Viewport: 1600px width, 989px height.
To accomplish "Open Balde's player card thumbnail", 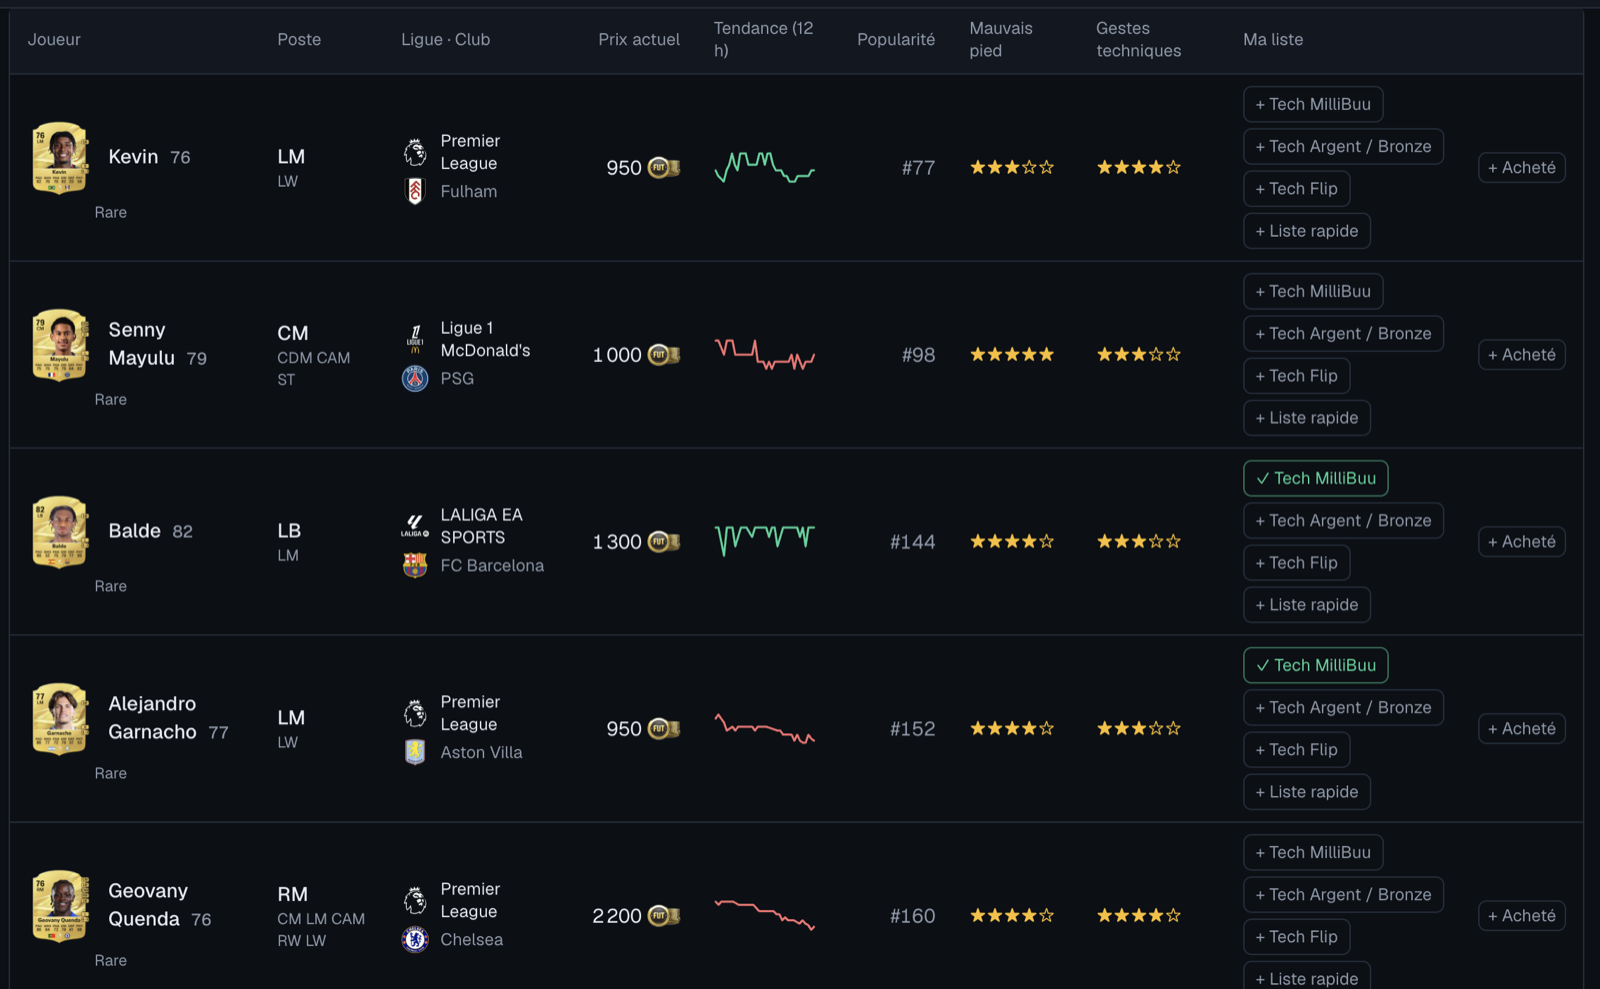I will pos(60,532).
